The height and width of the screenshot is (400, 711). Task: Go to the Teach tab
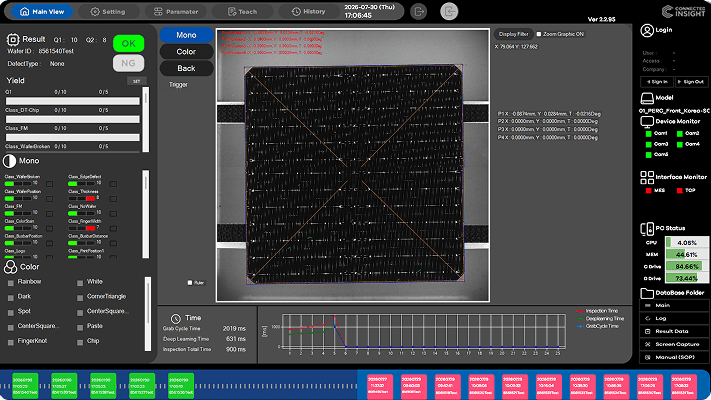[243, 12]
